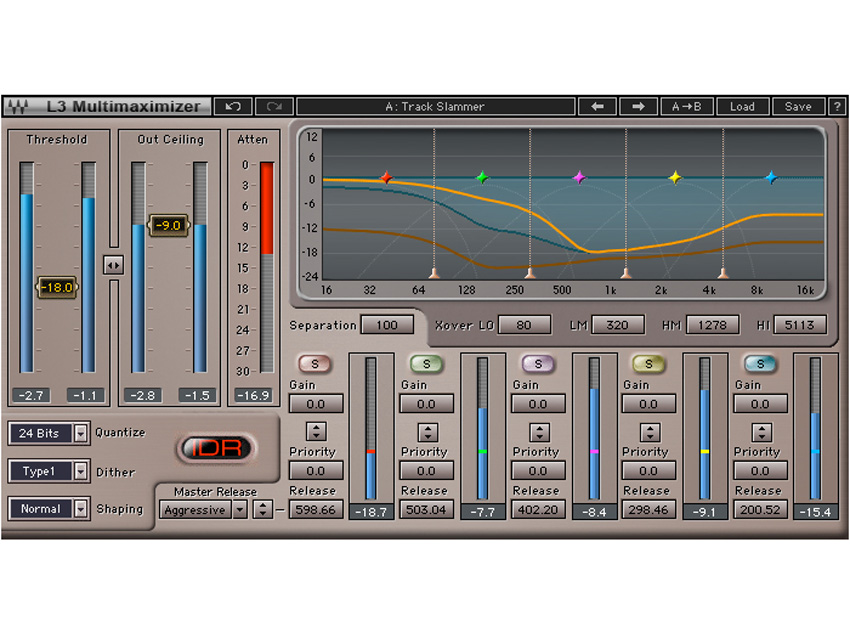This screenshot has height=638, width=850.
Task: Open help with the question mark button
Action: tap(837, 106)
